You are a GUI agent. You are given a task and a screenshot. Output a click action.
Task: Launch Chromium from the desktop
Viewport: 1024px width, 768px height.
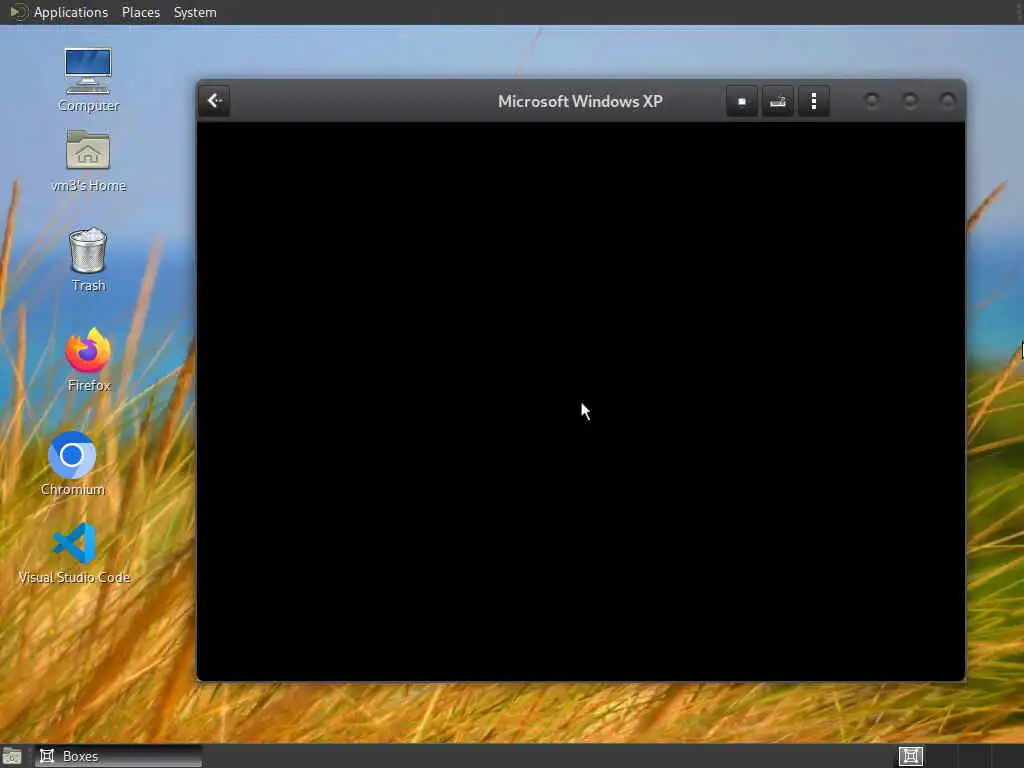(x=72, y=463)
